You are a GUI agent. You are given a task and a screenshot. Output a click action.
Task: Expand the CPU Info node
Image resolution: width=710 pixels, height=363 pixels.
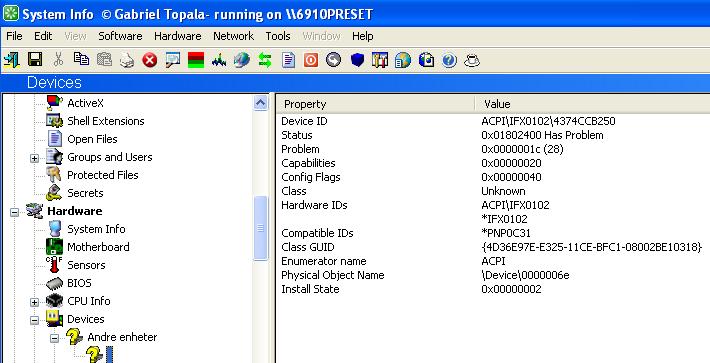coord(34,302)
